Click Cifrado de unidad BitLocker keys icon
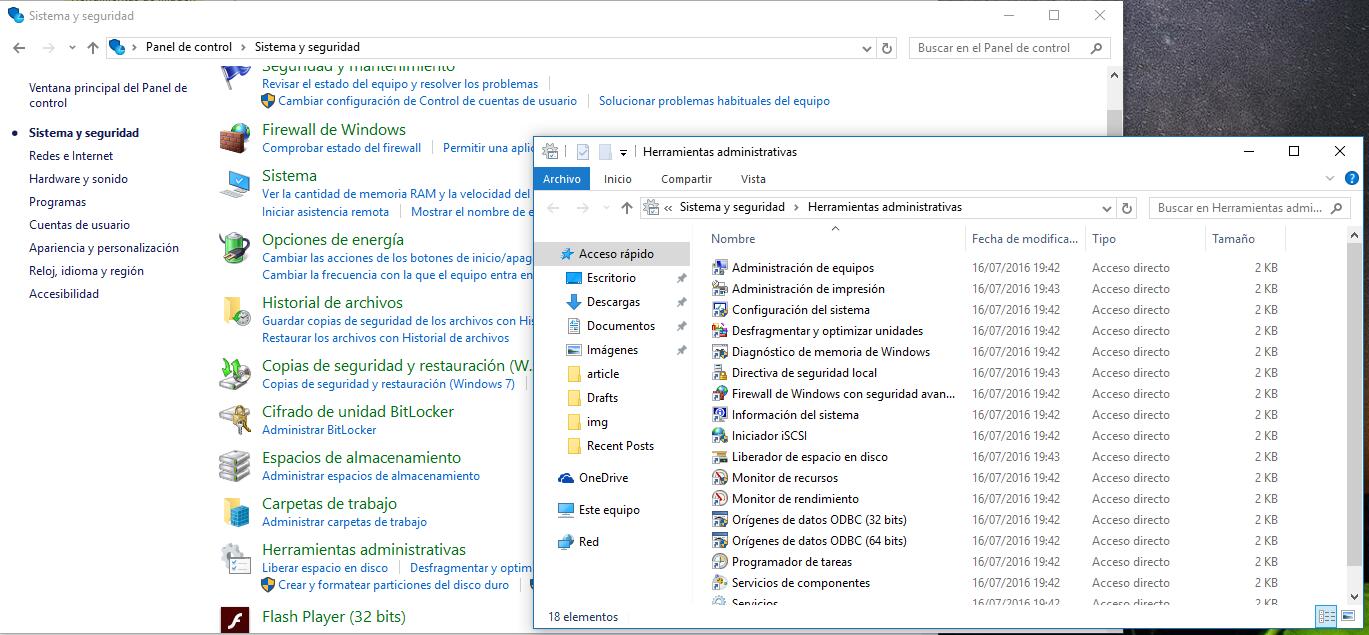Viewport: 1369px width, 635px height. [235, 420]
